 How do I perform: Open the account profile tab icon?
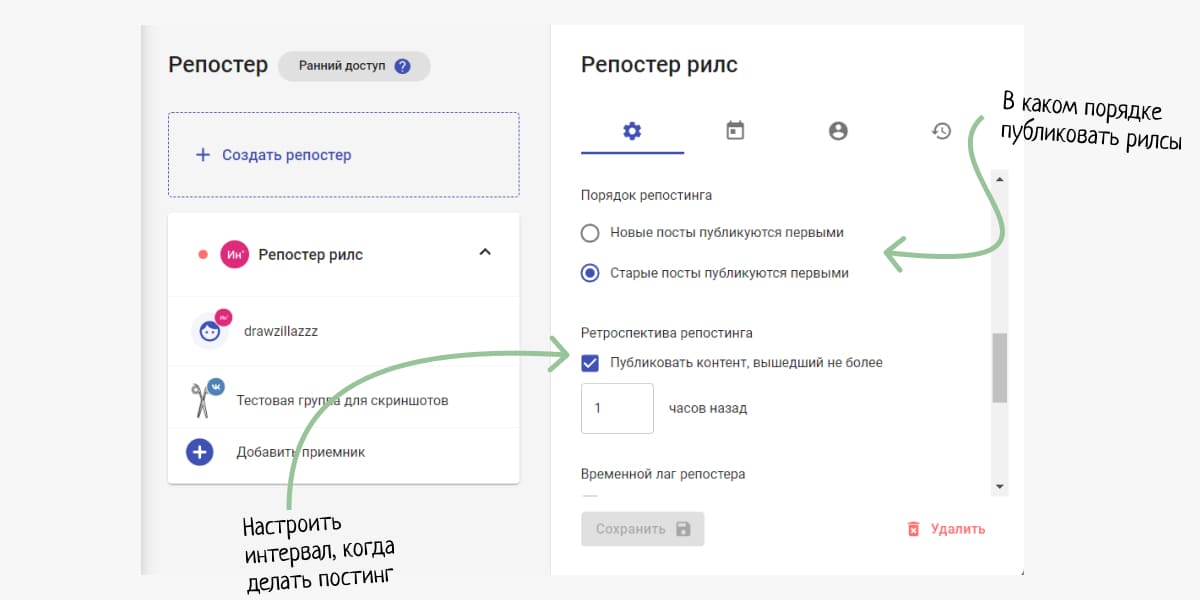point(838,131)
